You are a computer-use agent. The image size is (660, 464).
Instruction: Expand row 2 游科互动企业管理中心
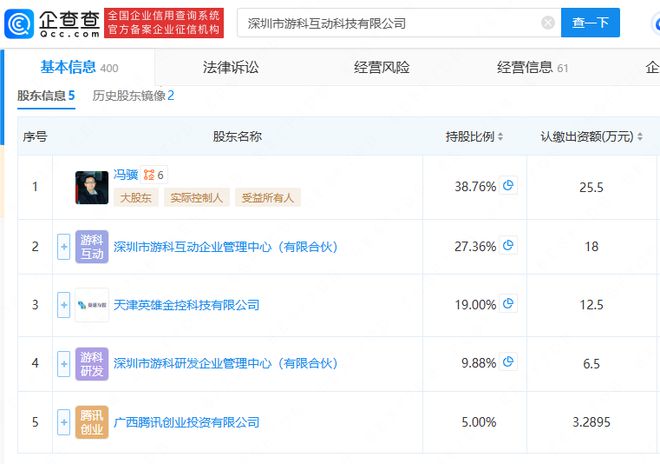(x=64, y=246)
